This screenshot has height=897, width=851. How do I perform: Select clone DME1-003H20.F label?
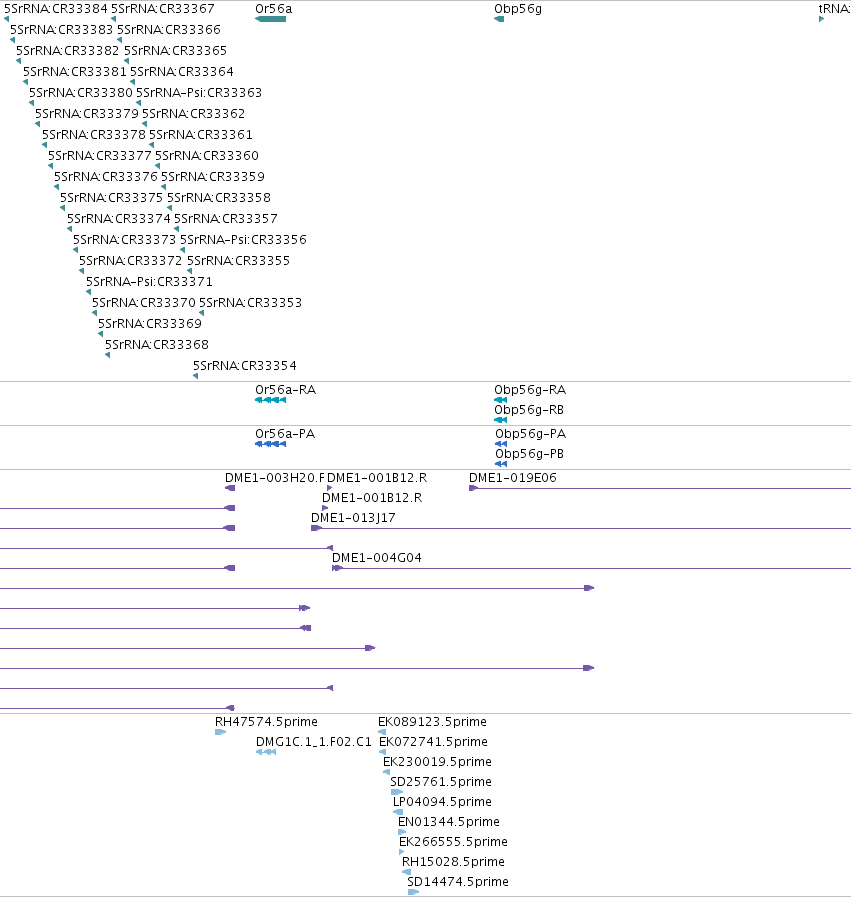(275, 478)
